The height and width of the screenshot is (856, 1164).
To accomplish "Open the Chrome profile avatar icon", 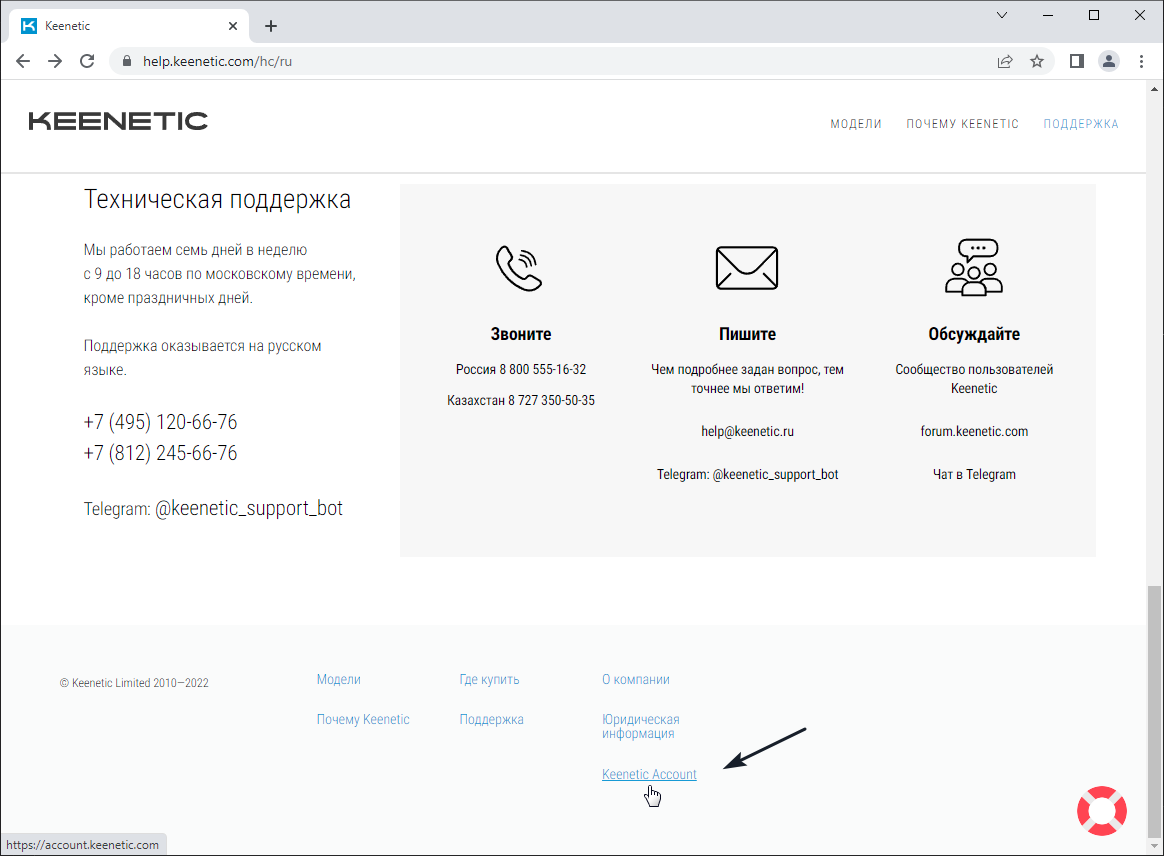I will [1109, 62].
